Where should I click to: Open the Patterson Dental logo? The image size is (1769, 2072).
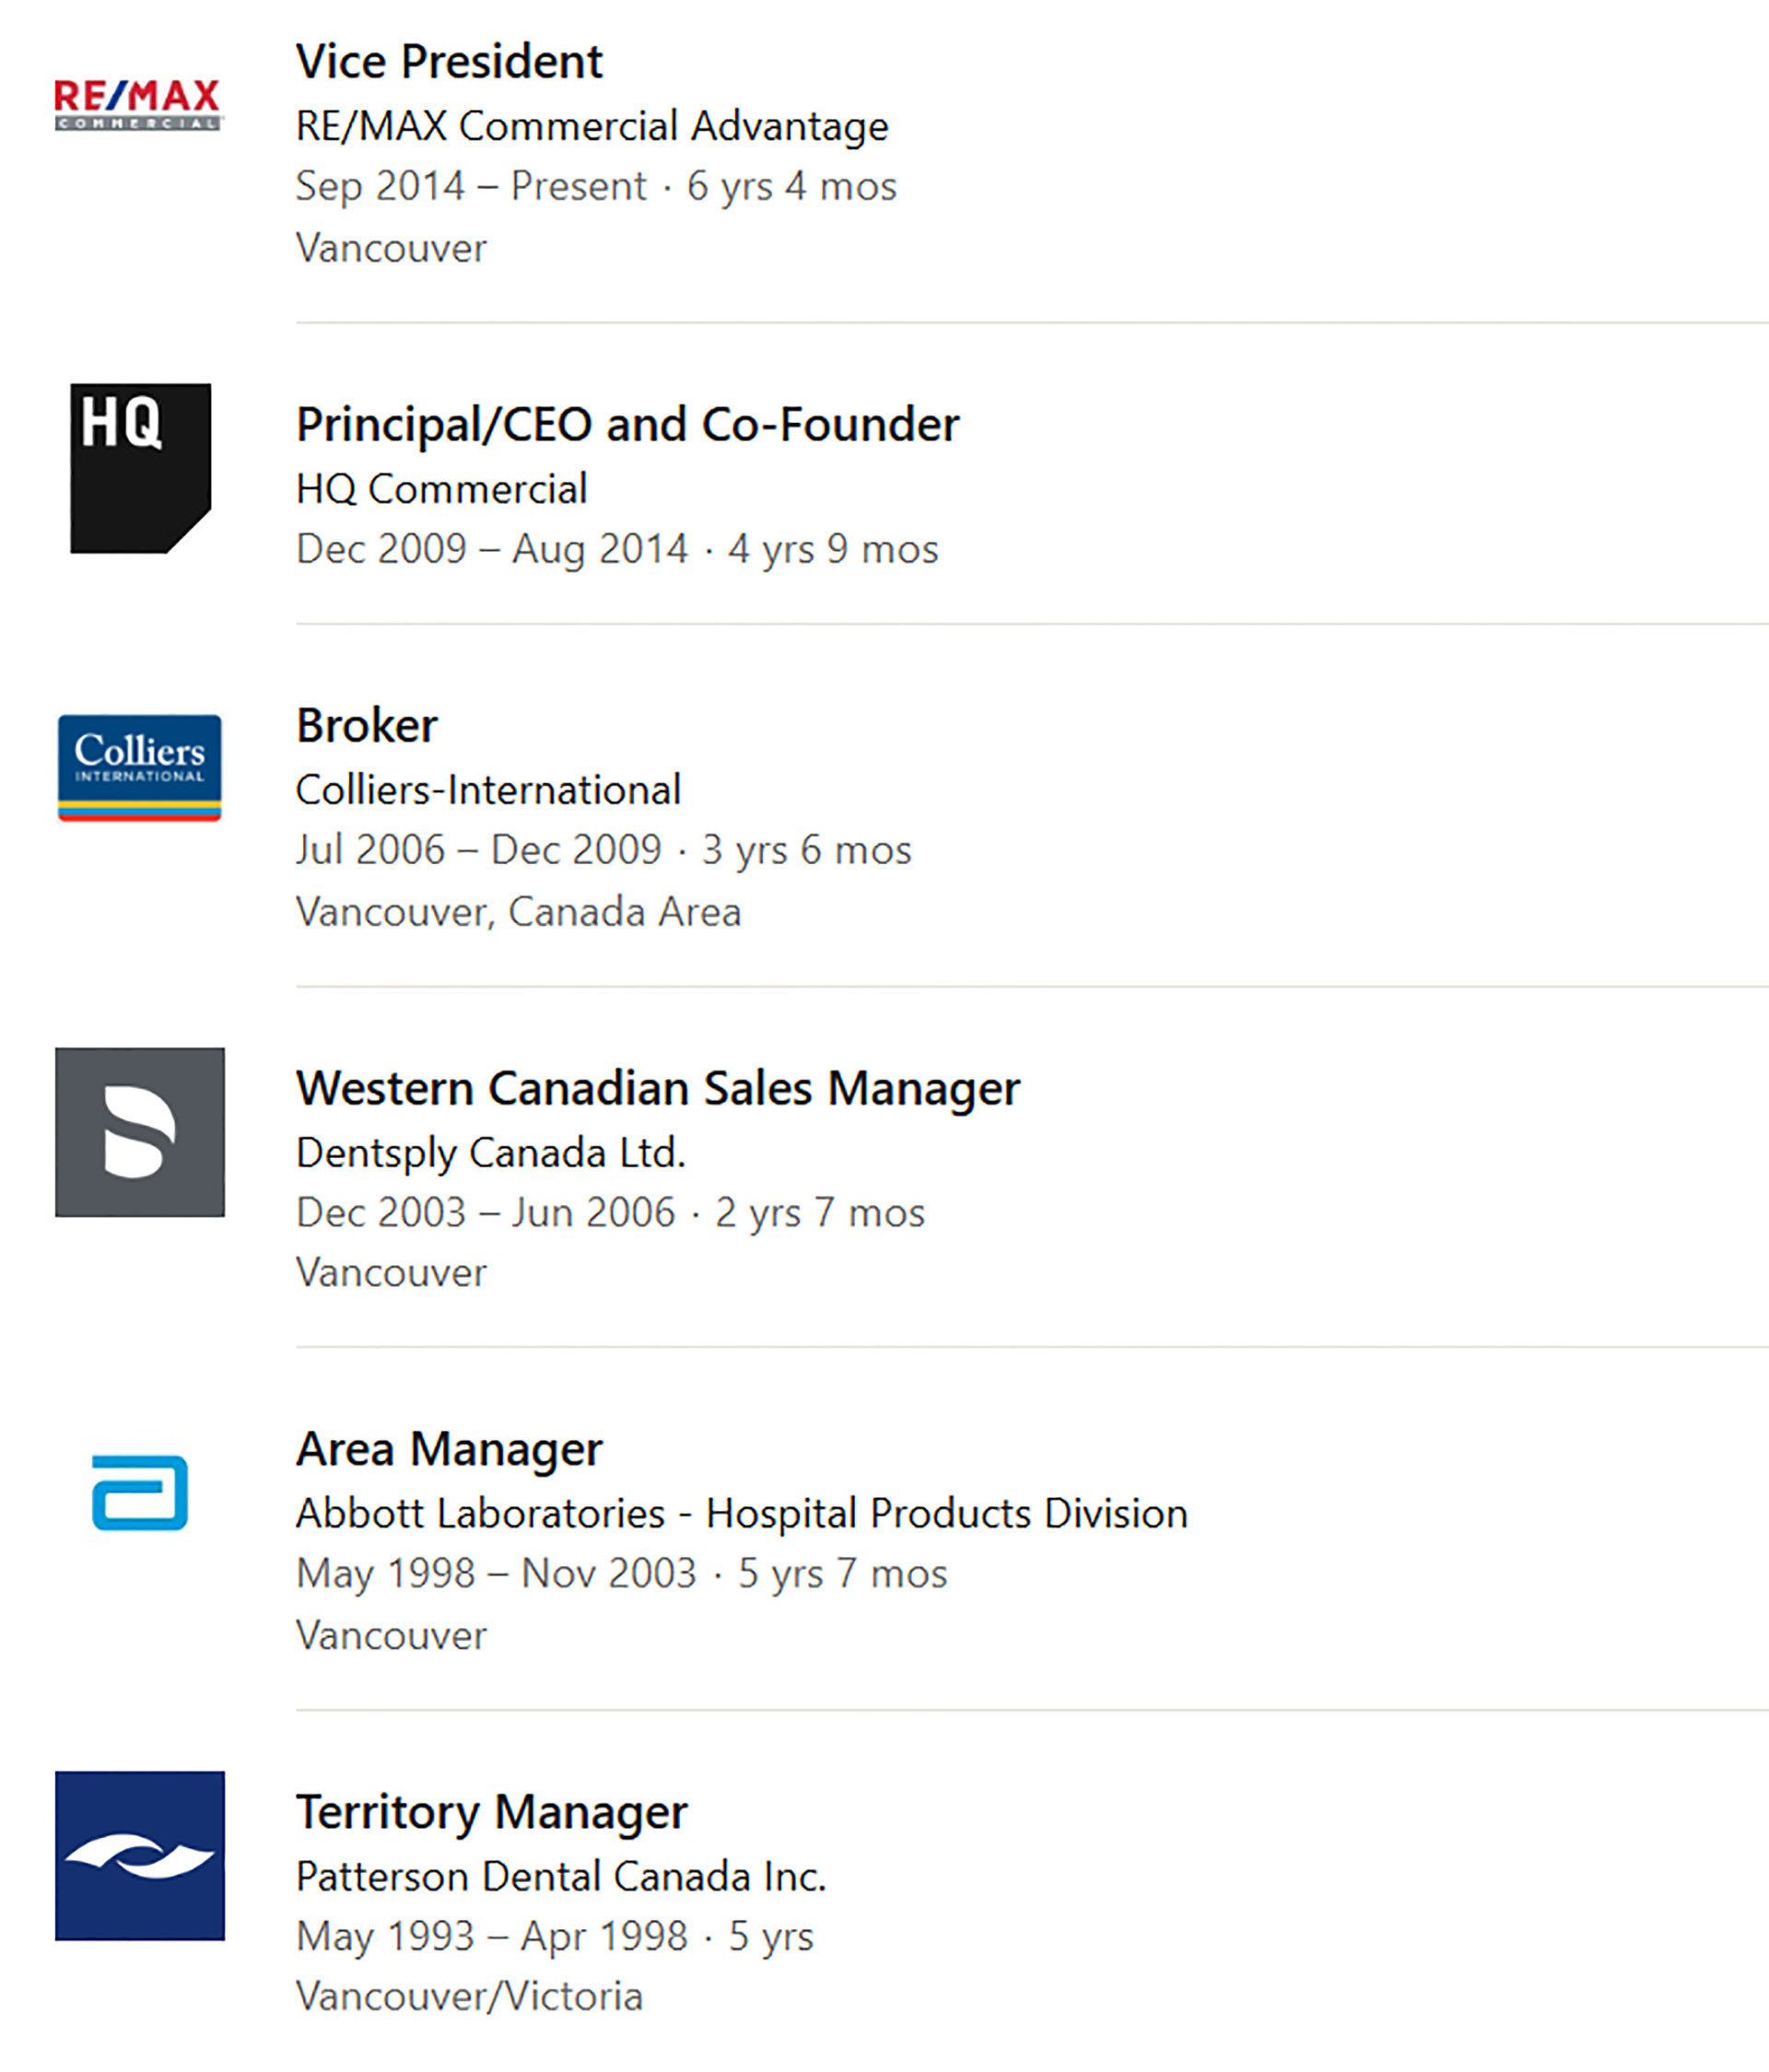[140, 1855]
